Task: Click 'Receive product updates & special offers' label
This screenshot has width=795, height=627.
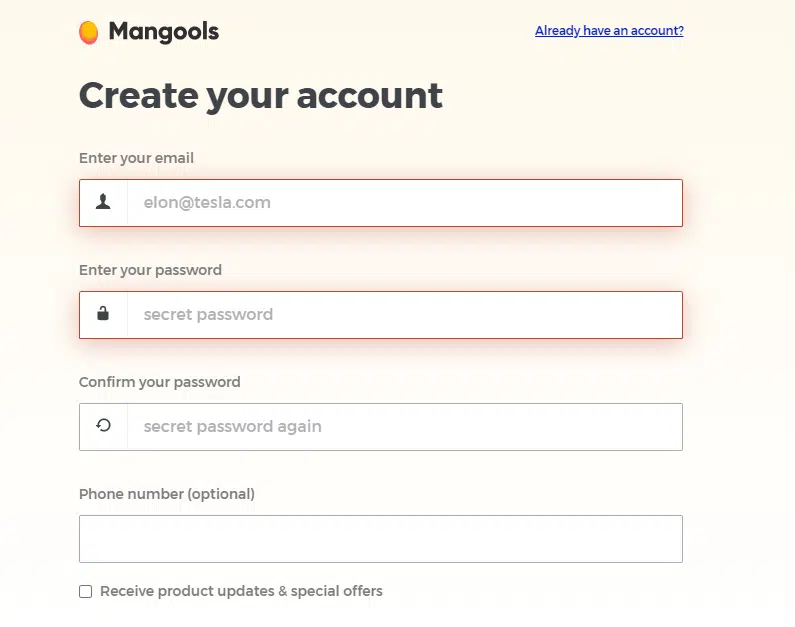Action: tap(241, 591)
